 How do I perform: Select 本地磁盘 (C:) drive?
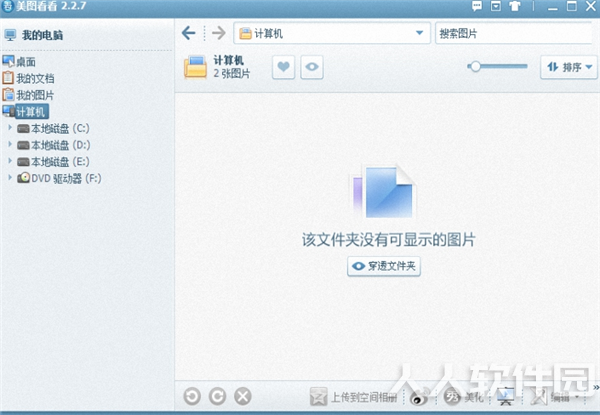pyautogui.click(x=54, y=129)
